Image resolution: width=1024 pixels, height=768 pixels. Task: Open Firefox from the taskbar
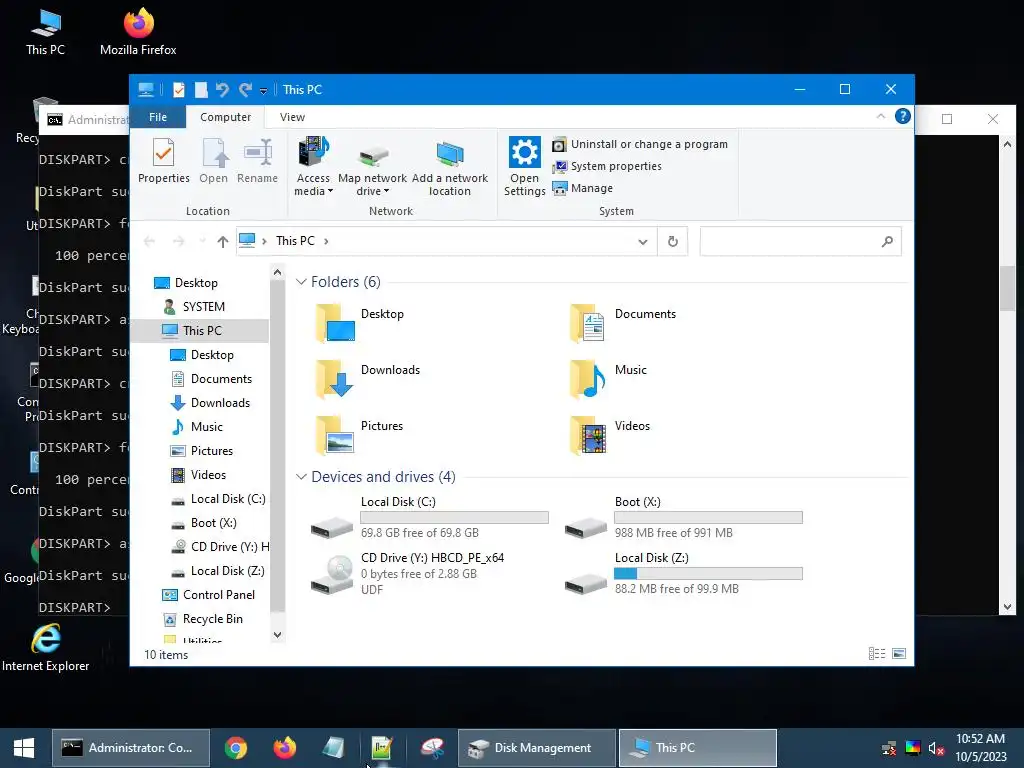click(284, 748)
